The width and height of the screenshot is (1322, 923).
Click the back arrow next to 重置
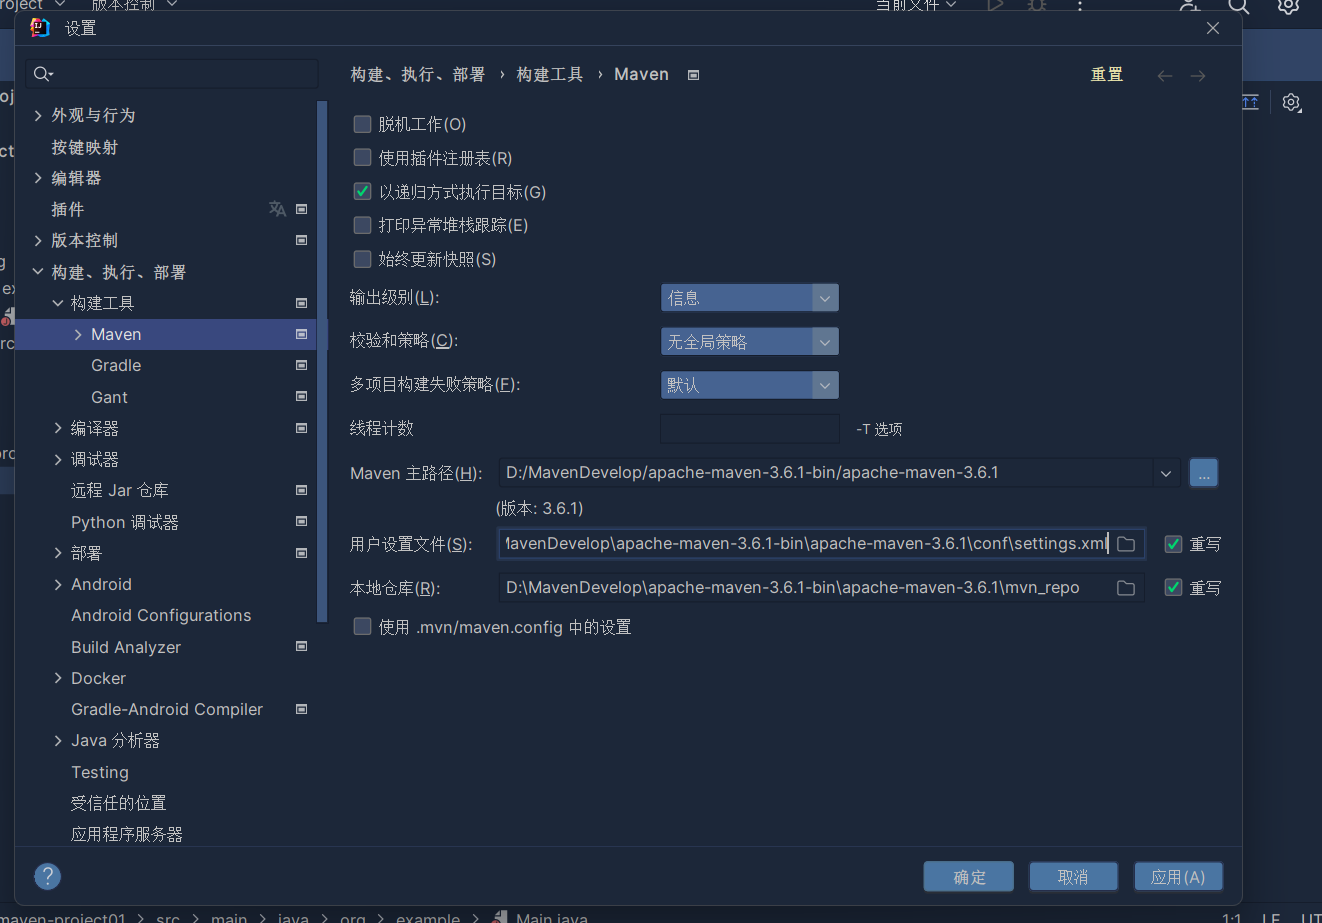click(1165, 76)
